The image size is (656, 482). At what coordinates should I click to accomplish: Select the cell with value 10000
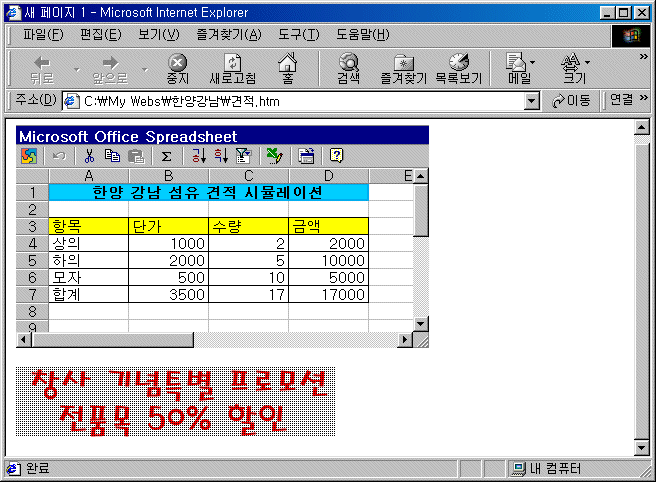tap(328, 260)
